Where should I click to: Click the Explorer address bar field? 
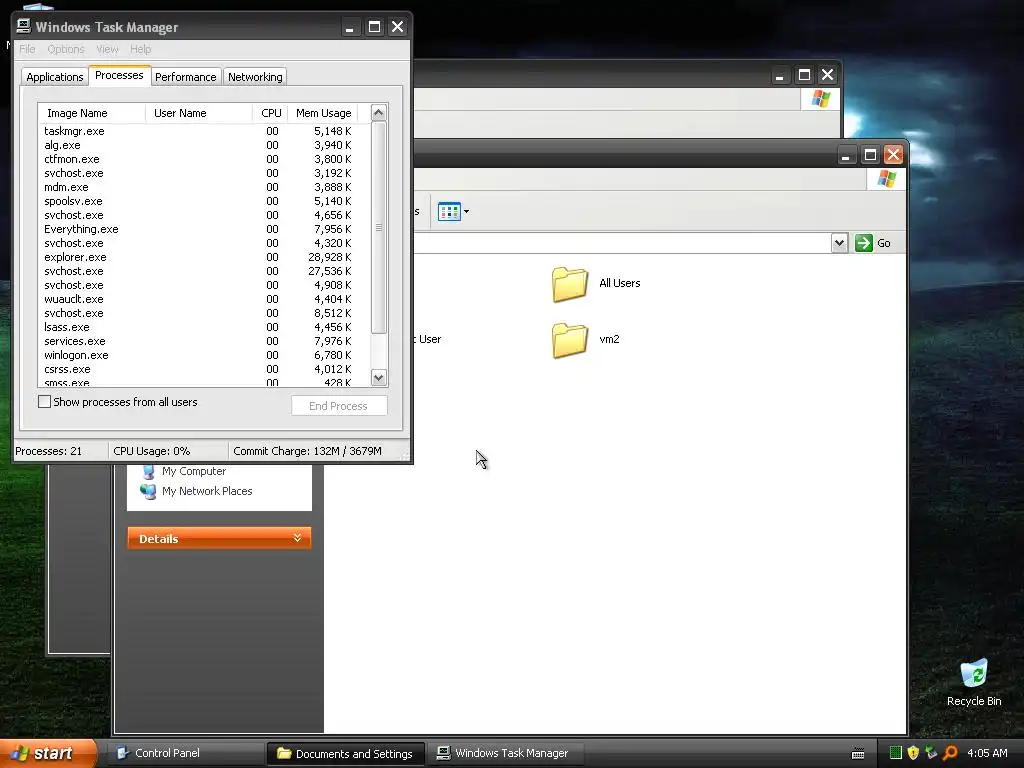click(621, 243)
